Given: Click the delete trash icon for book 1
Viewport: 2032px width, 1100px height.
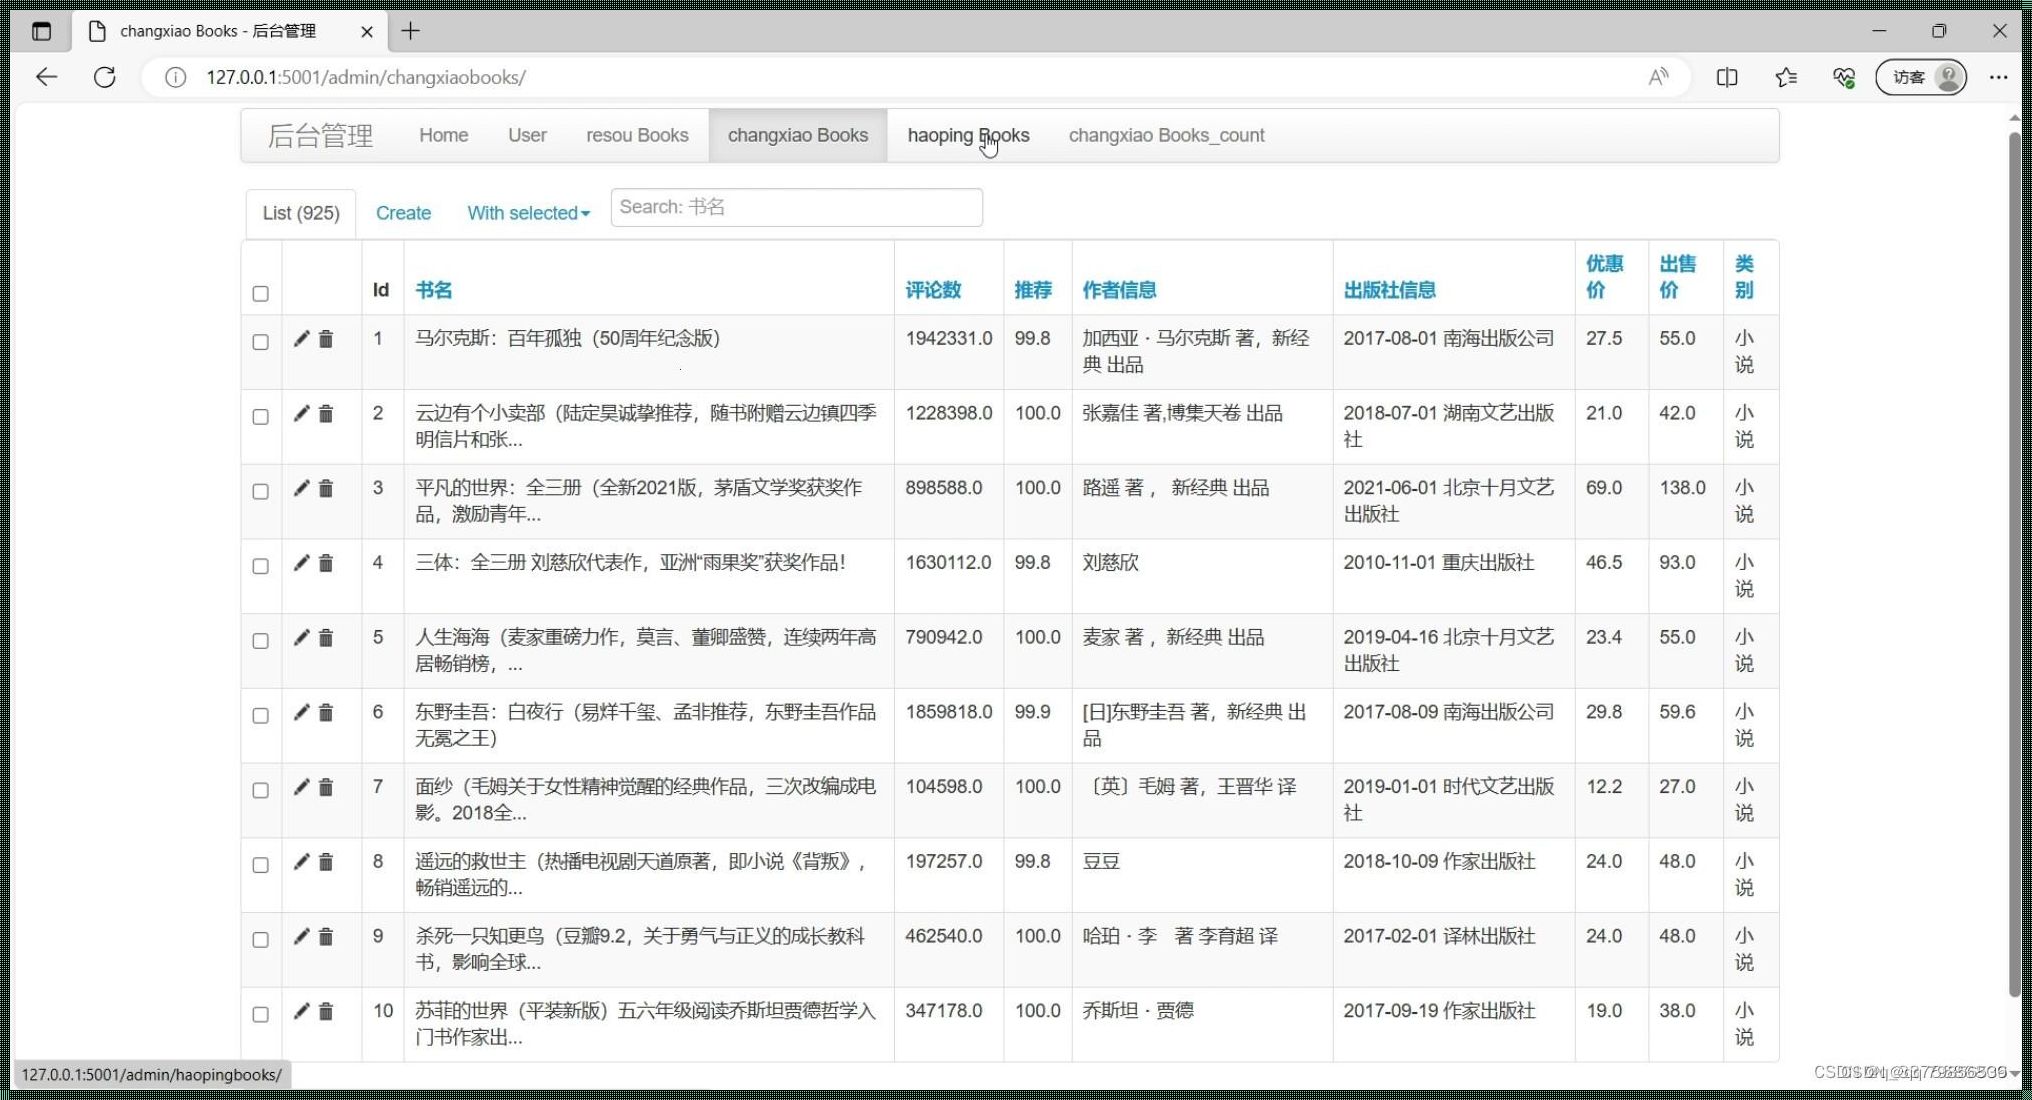Looking at the screenshot, I should 326,339.
